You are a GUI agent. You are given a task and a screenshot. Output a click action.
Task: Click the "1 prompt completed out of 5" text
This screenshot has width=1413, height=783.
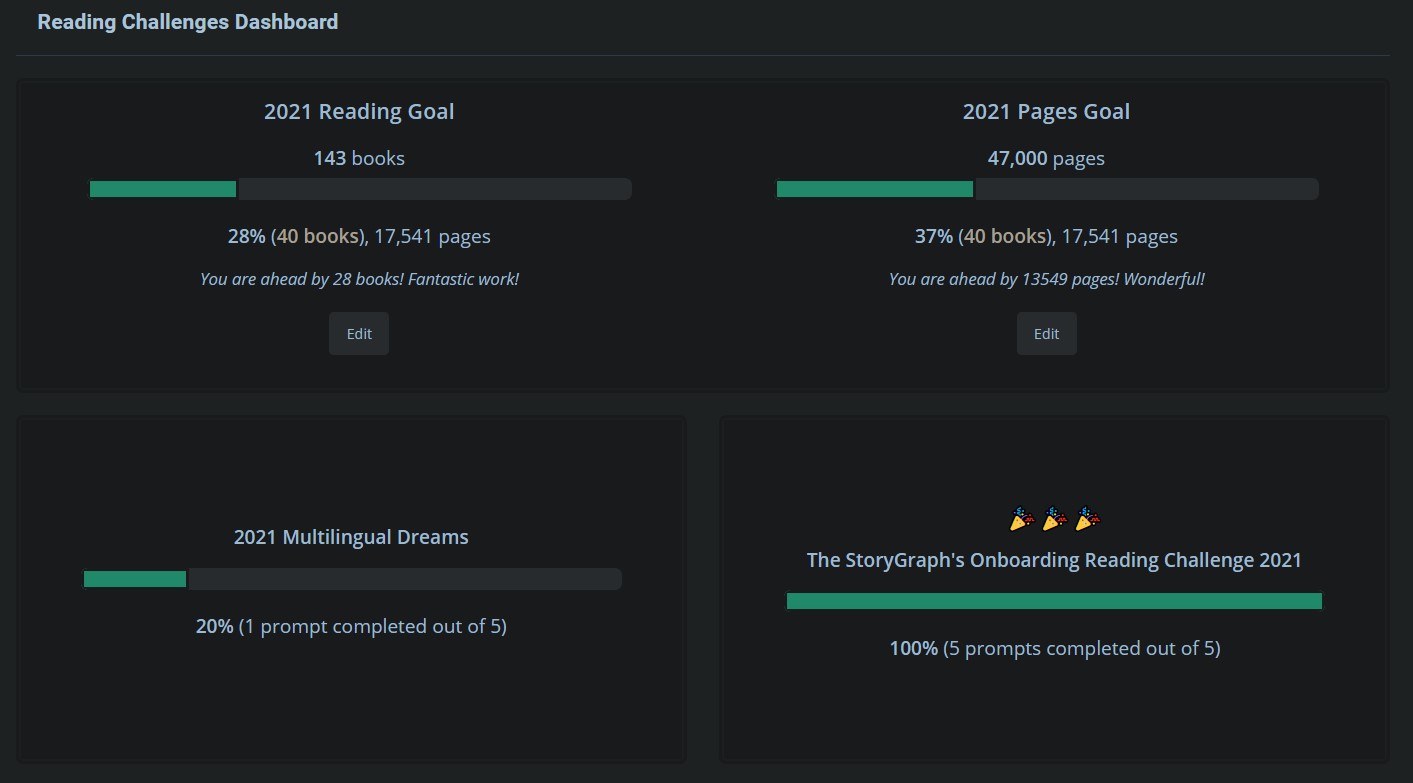(x=372, y=626)
